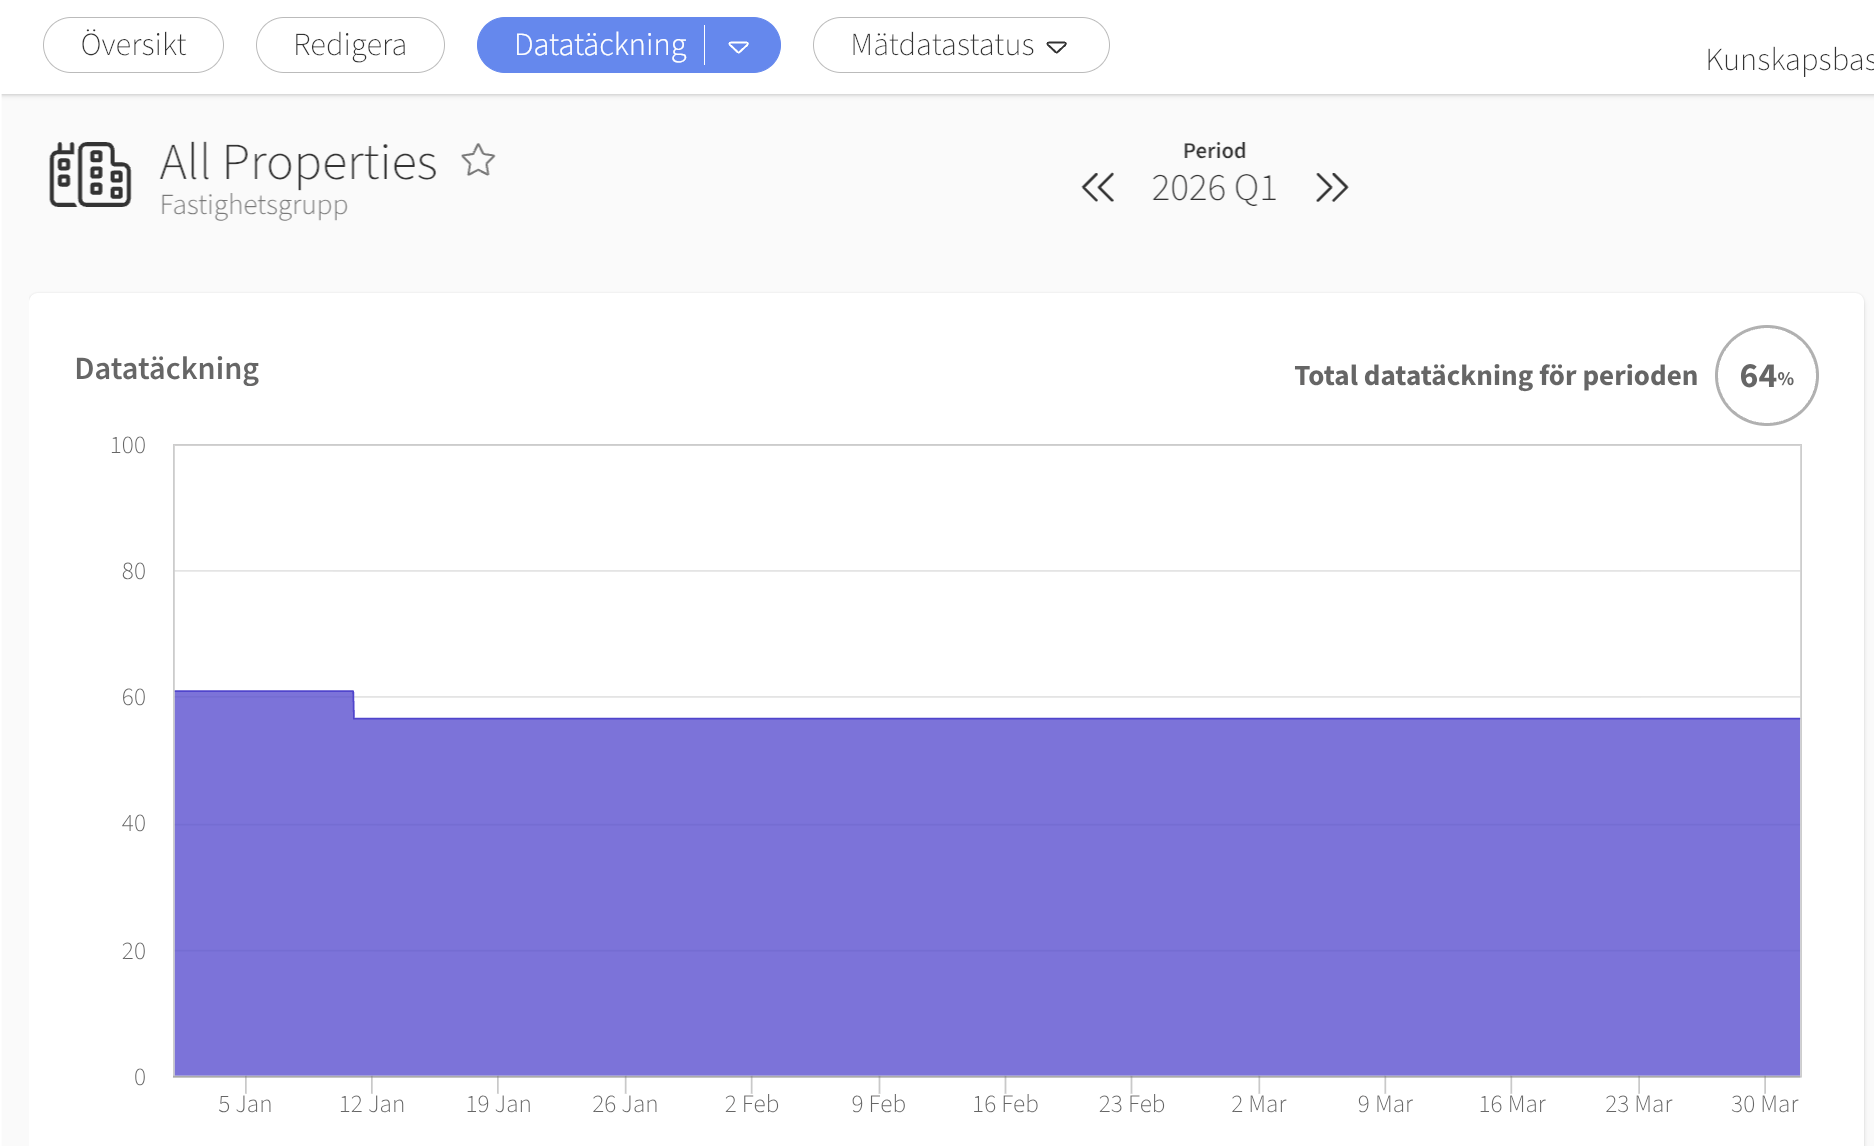1874x1146 pixels.
Task: Select the Datatäckning tab
Action: tap(600, 45)
